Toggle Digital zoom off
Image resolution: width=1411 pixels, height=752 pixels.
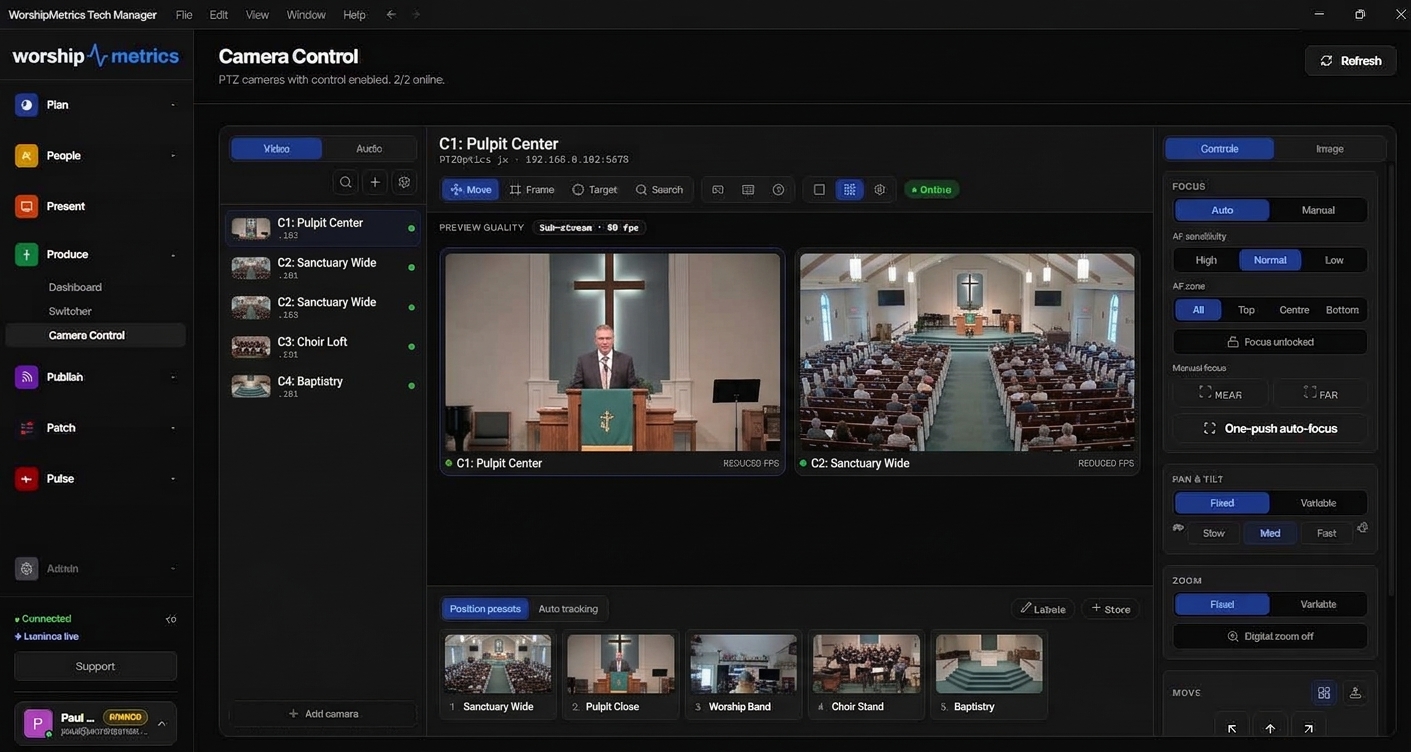click(1270, 637)
